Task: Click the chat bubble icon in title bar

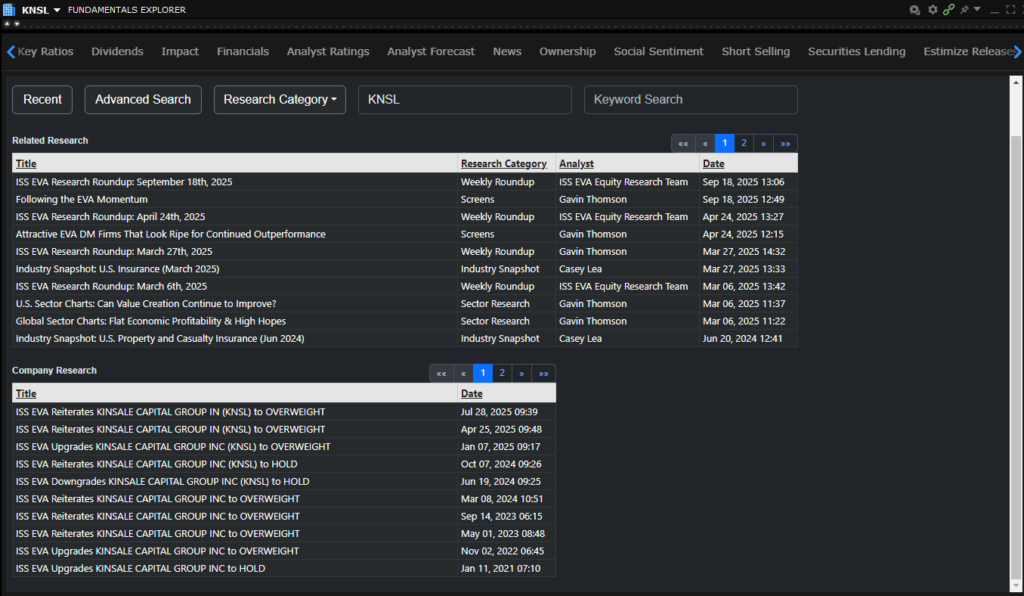Action: [914, 9]
